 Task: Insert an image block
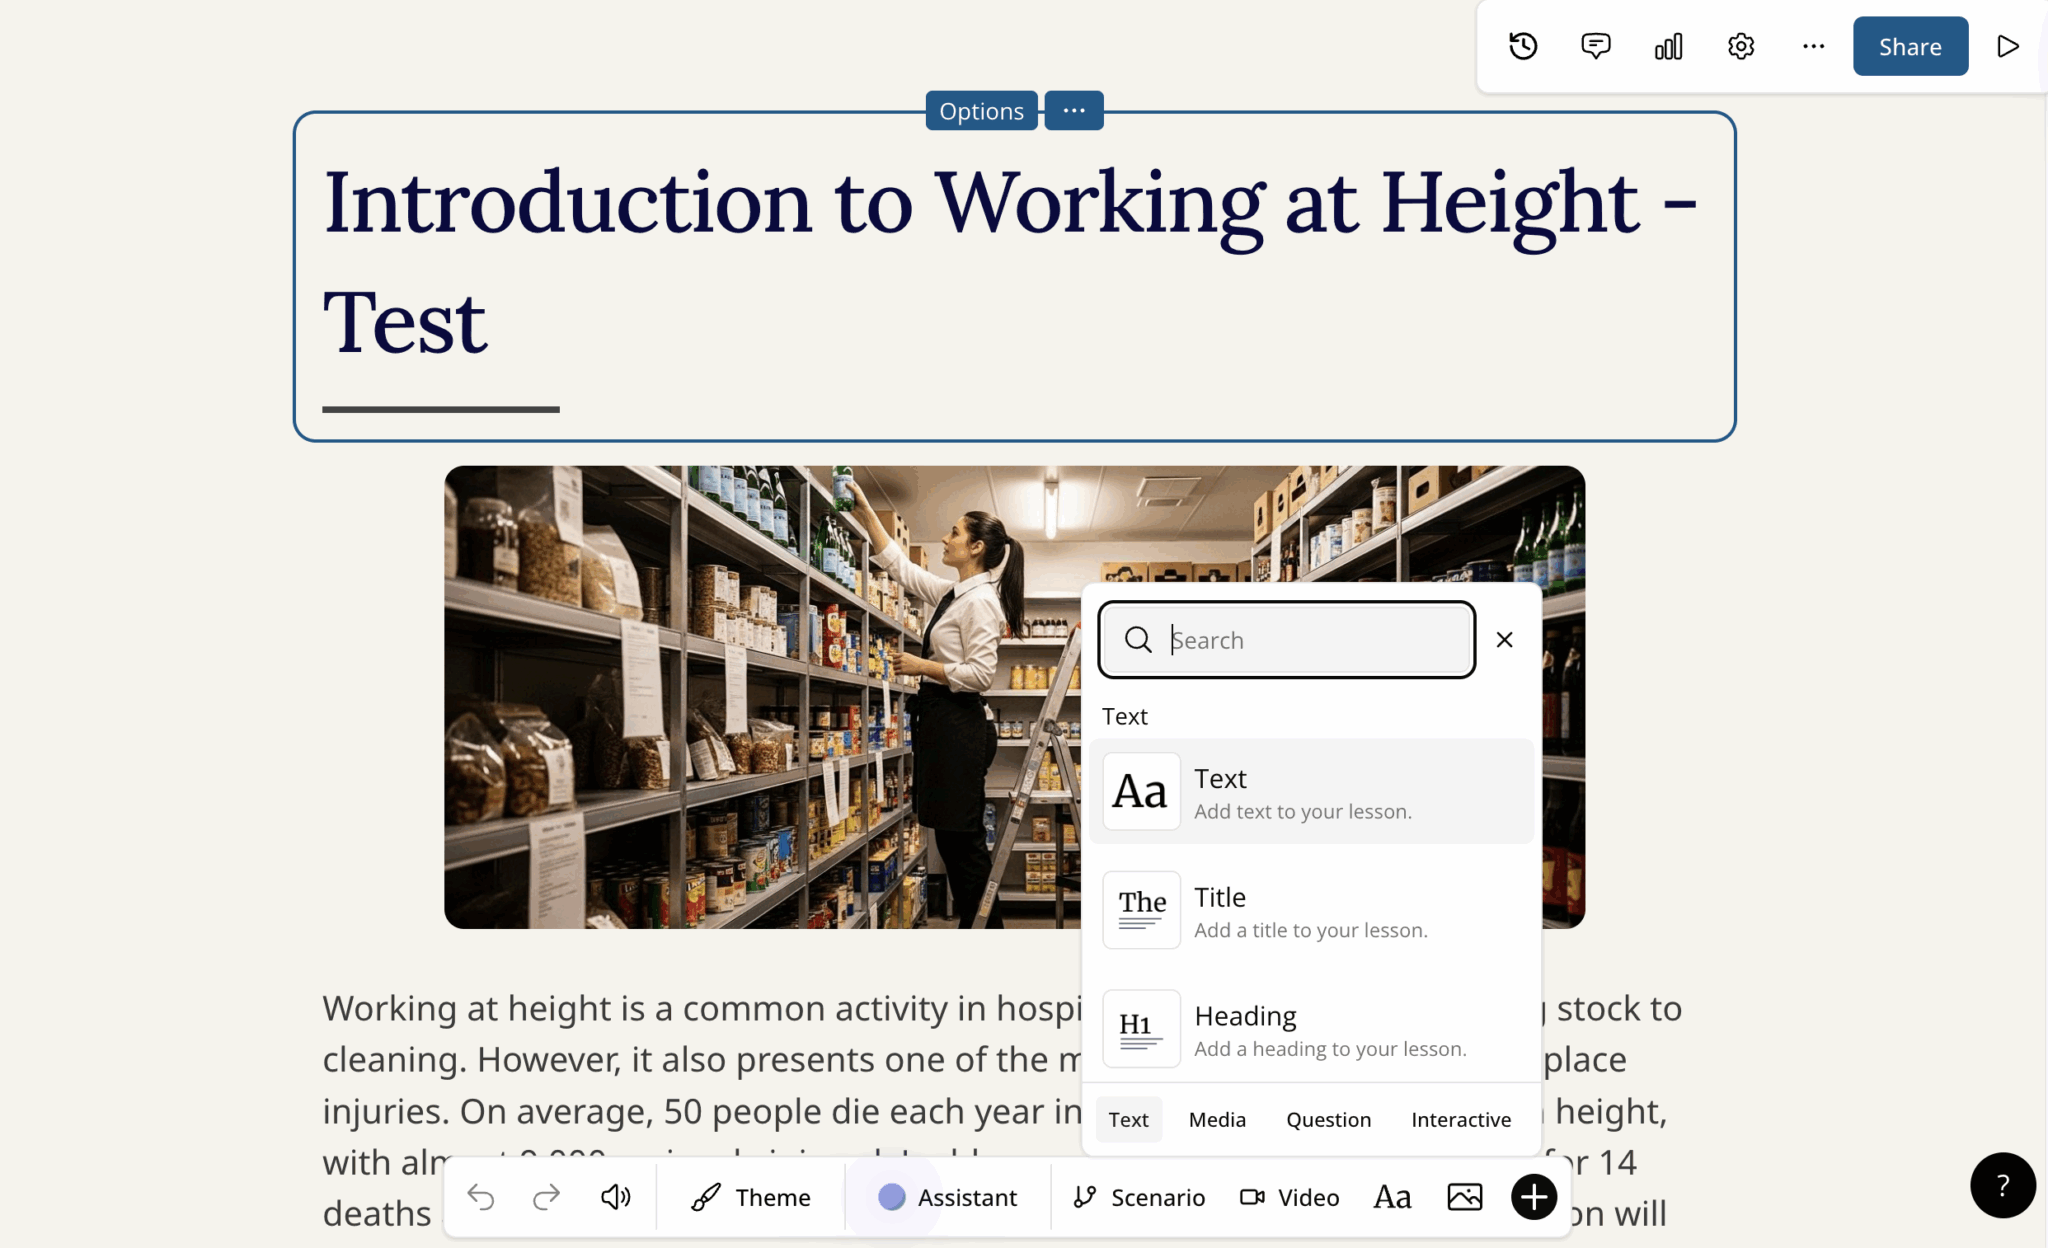(1463, 1196)
